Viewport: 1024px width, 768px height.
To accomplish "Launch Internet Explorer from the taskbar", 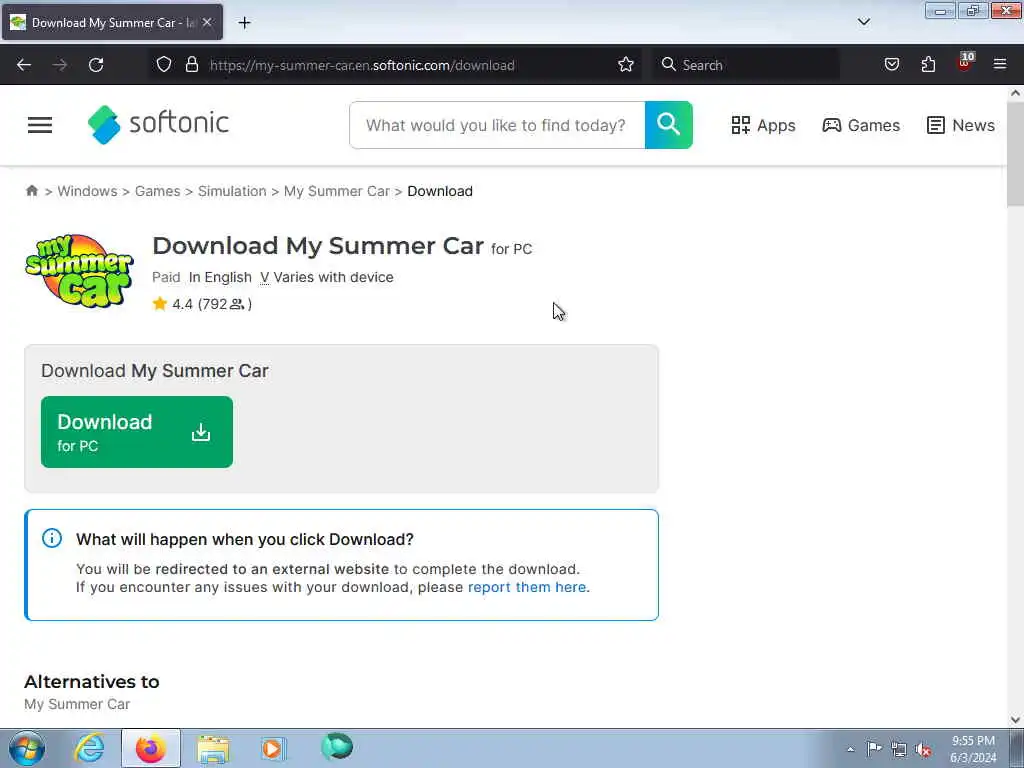I will coord(89,748).
